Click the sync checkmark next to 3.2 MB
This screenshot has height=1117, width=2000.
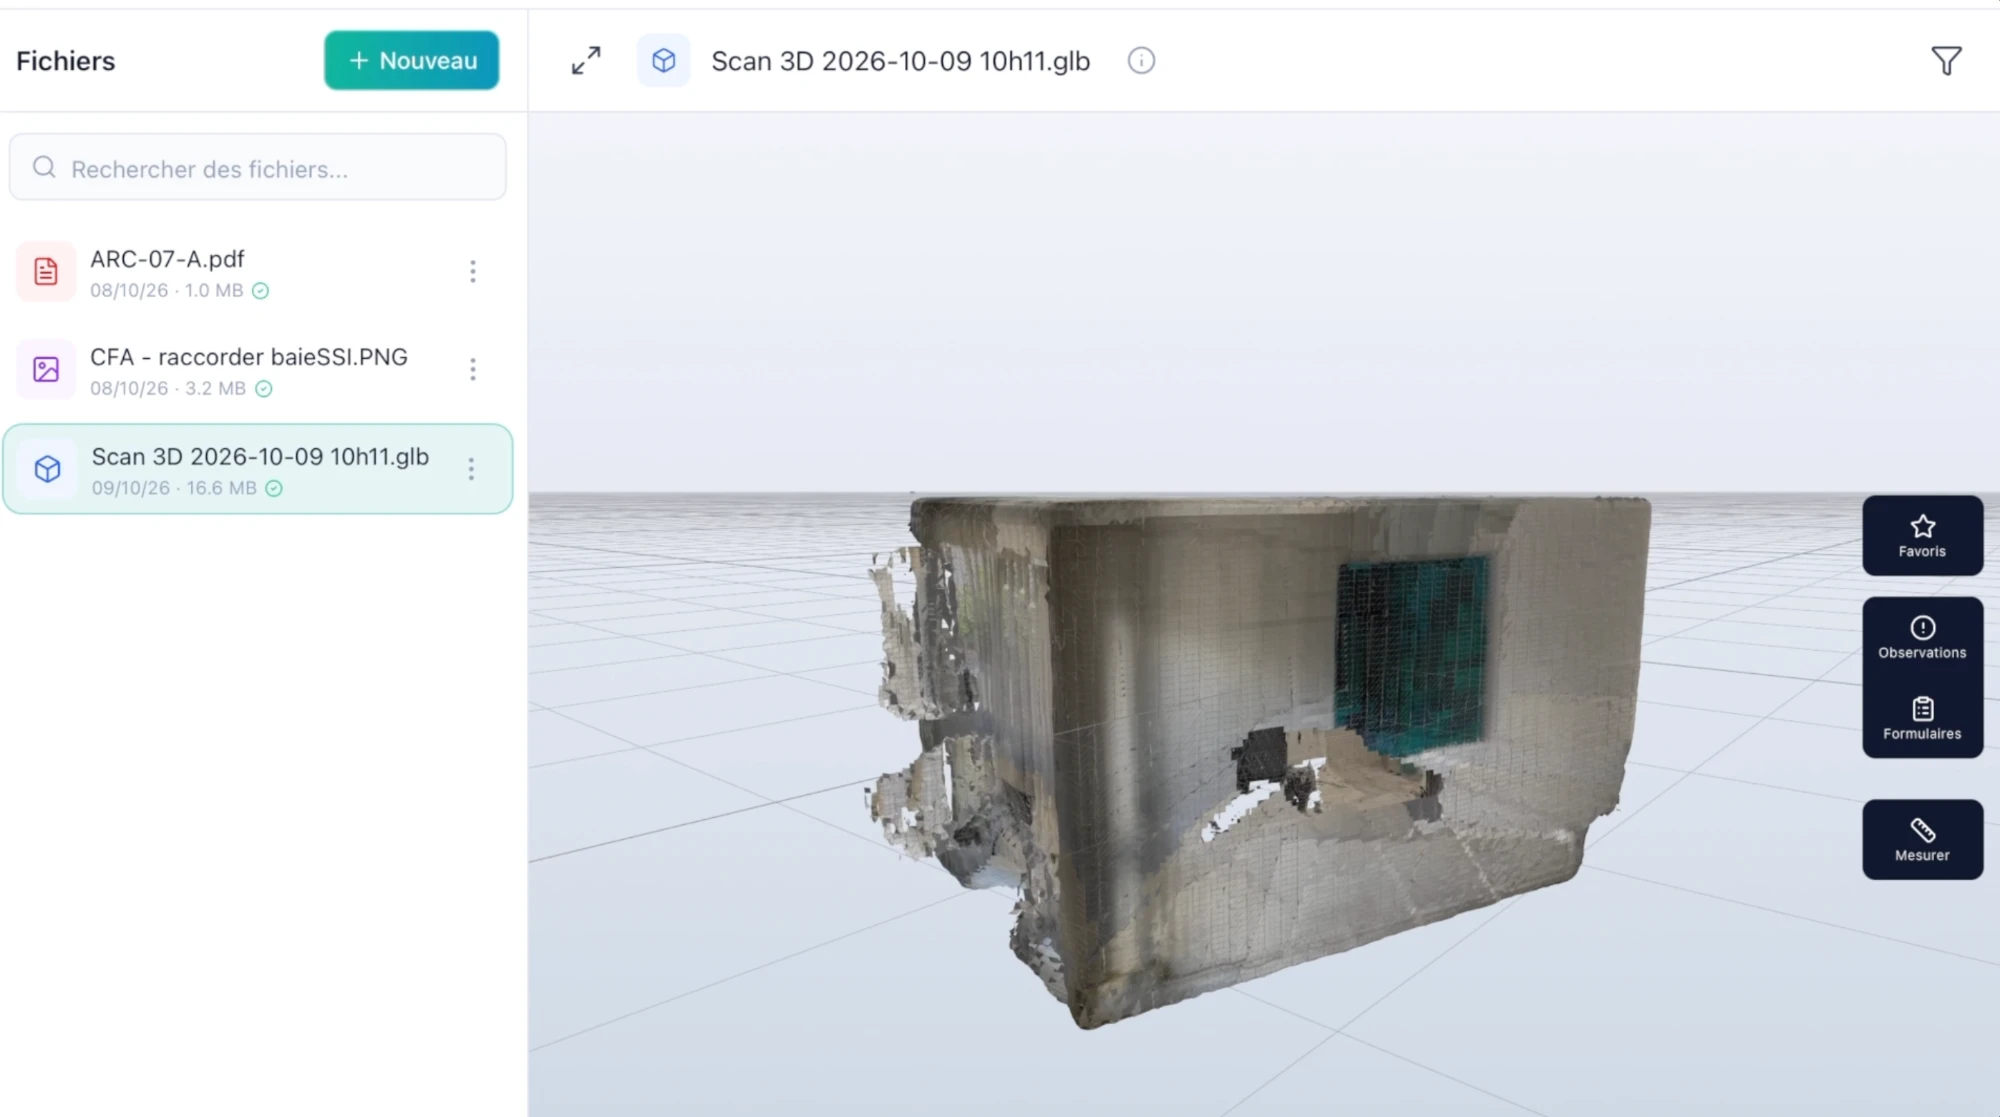263,389
